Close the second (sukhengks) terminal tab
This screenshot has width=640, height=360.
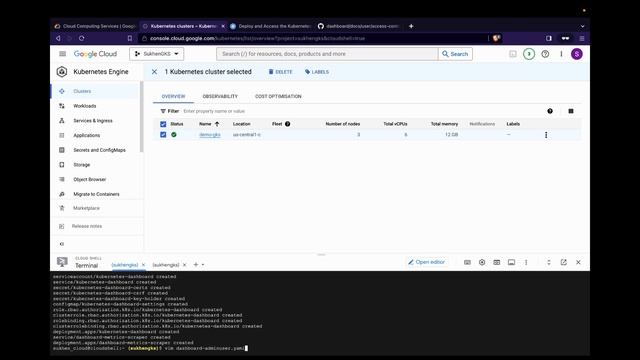(184, 265)
